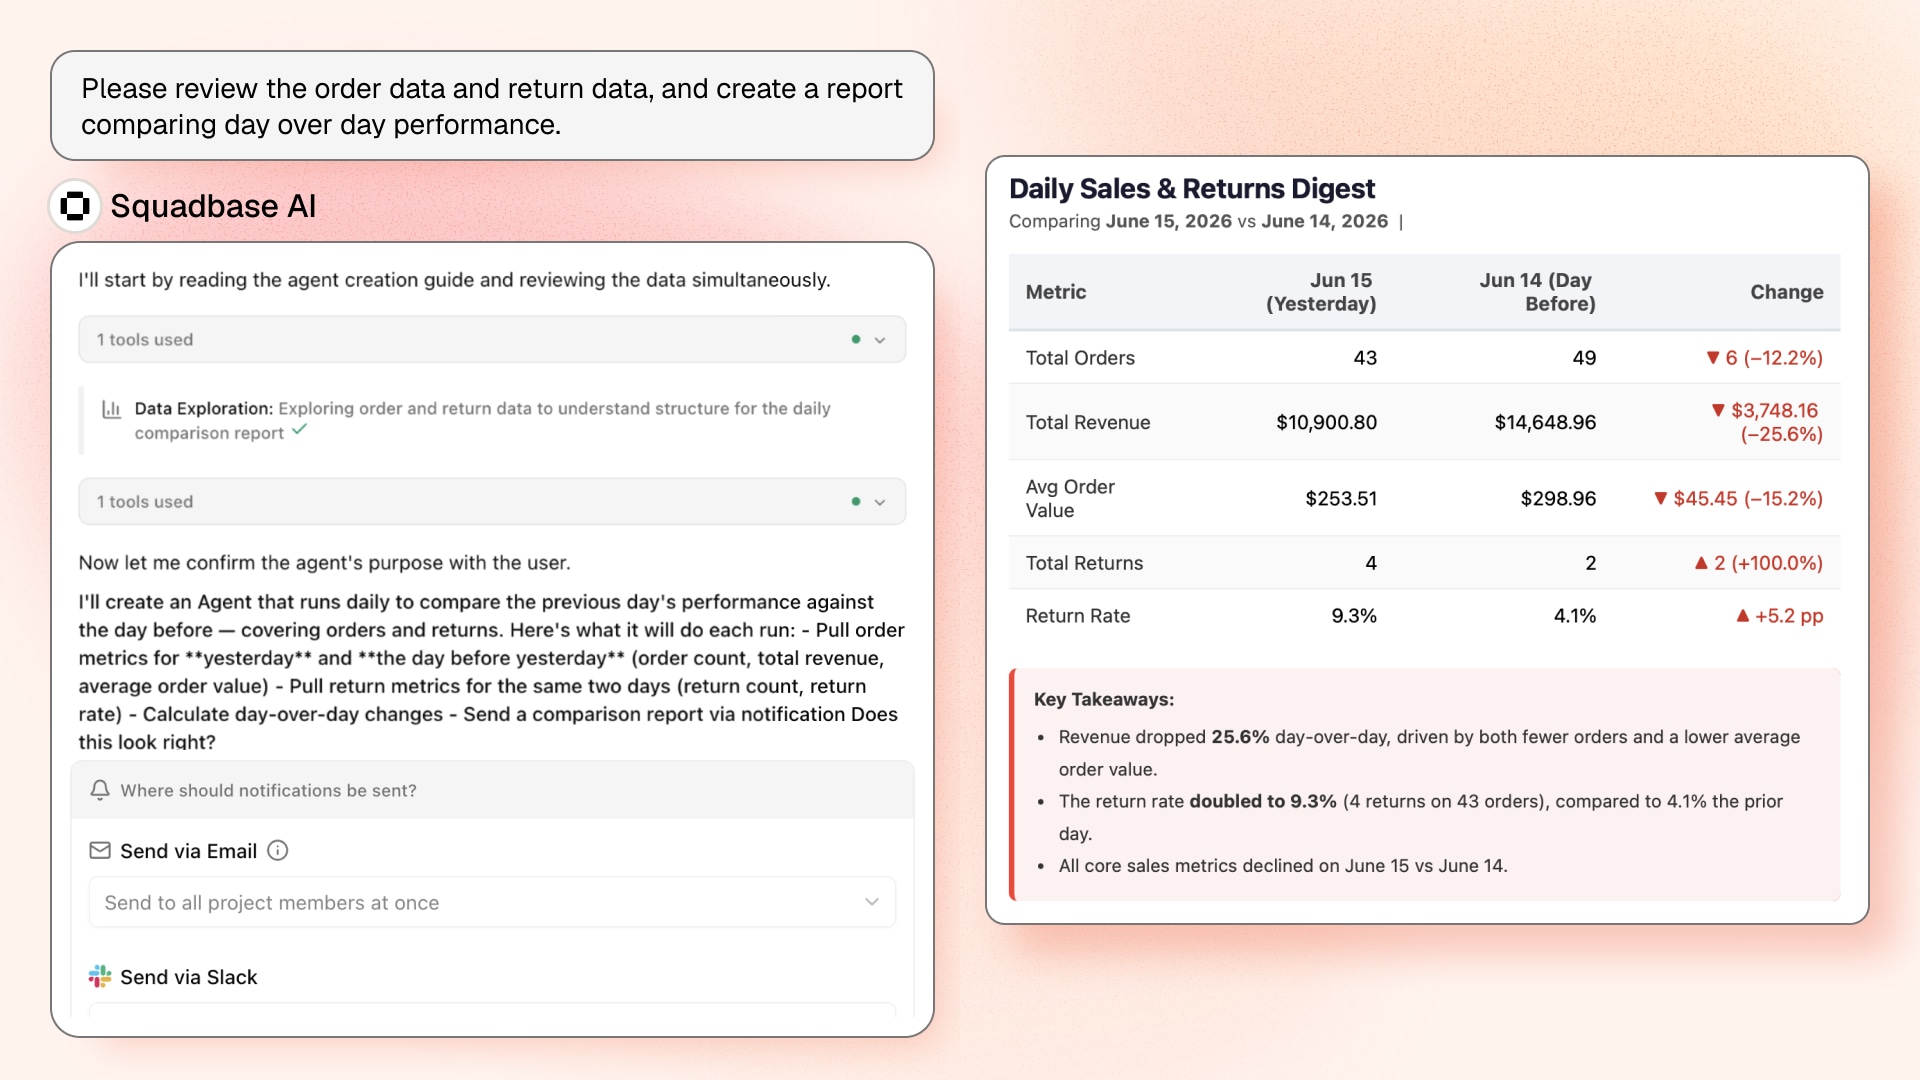
Task: Click the Total Returns value 2
Action: click(x=1590, y=563)
